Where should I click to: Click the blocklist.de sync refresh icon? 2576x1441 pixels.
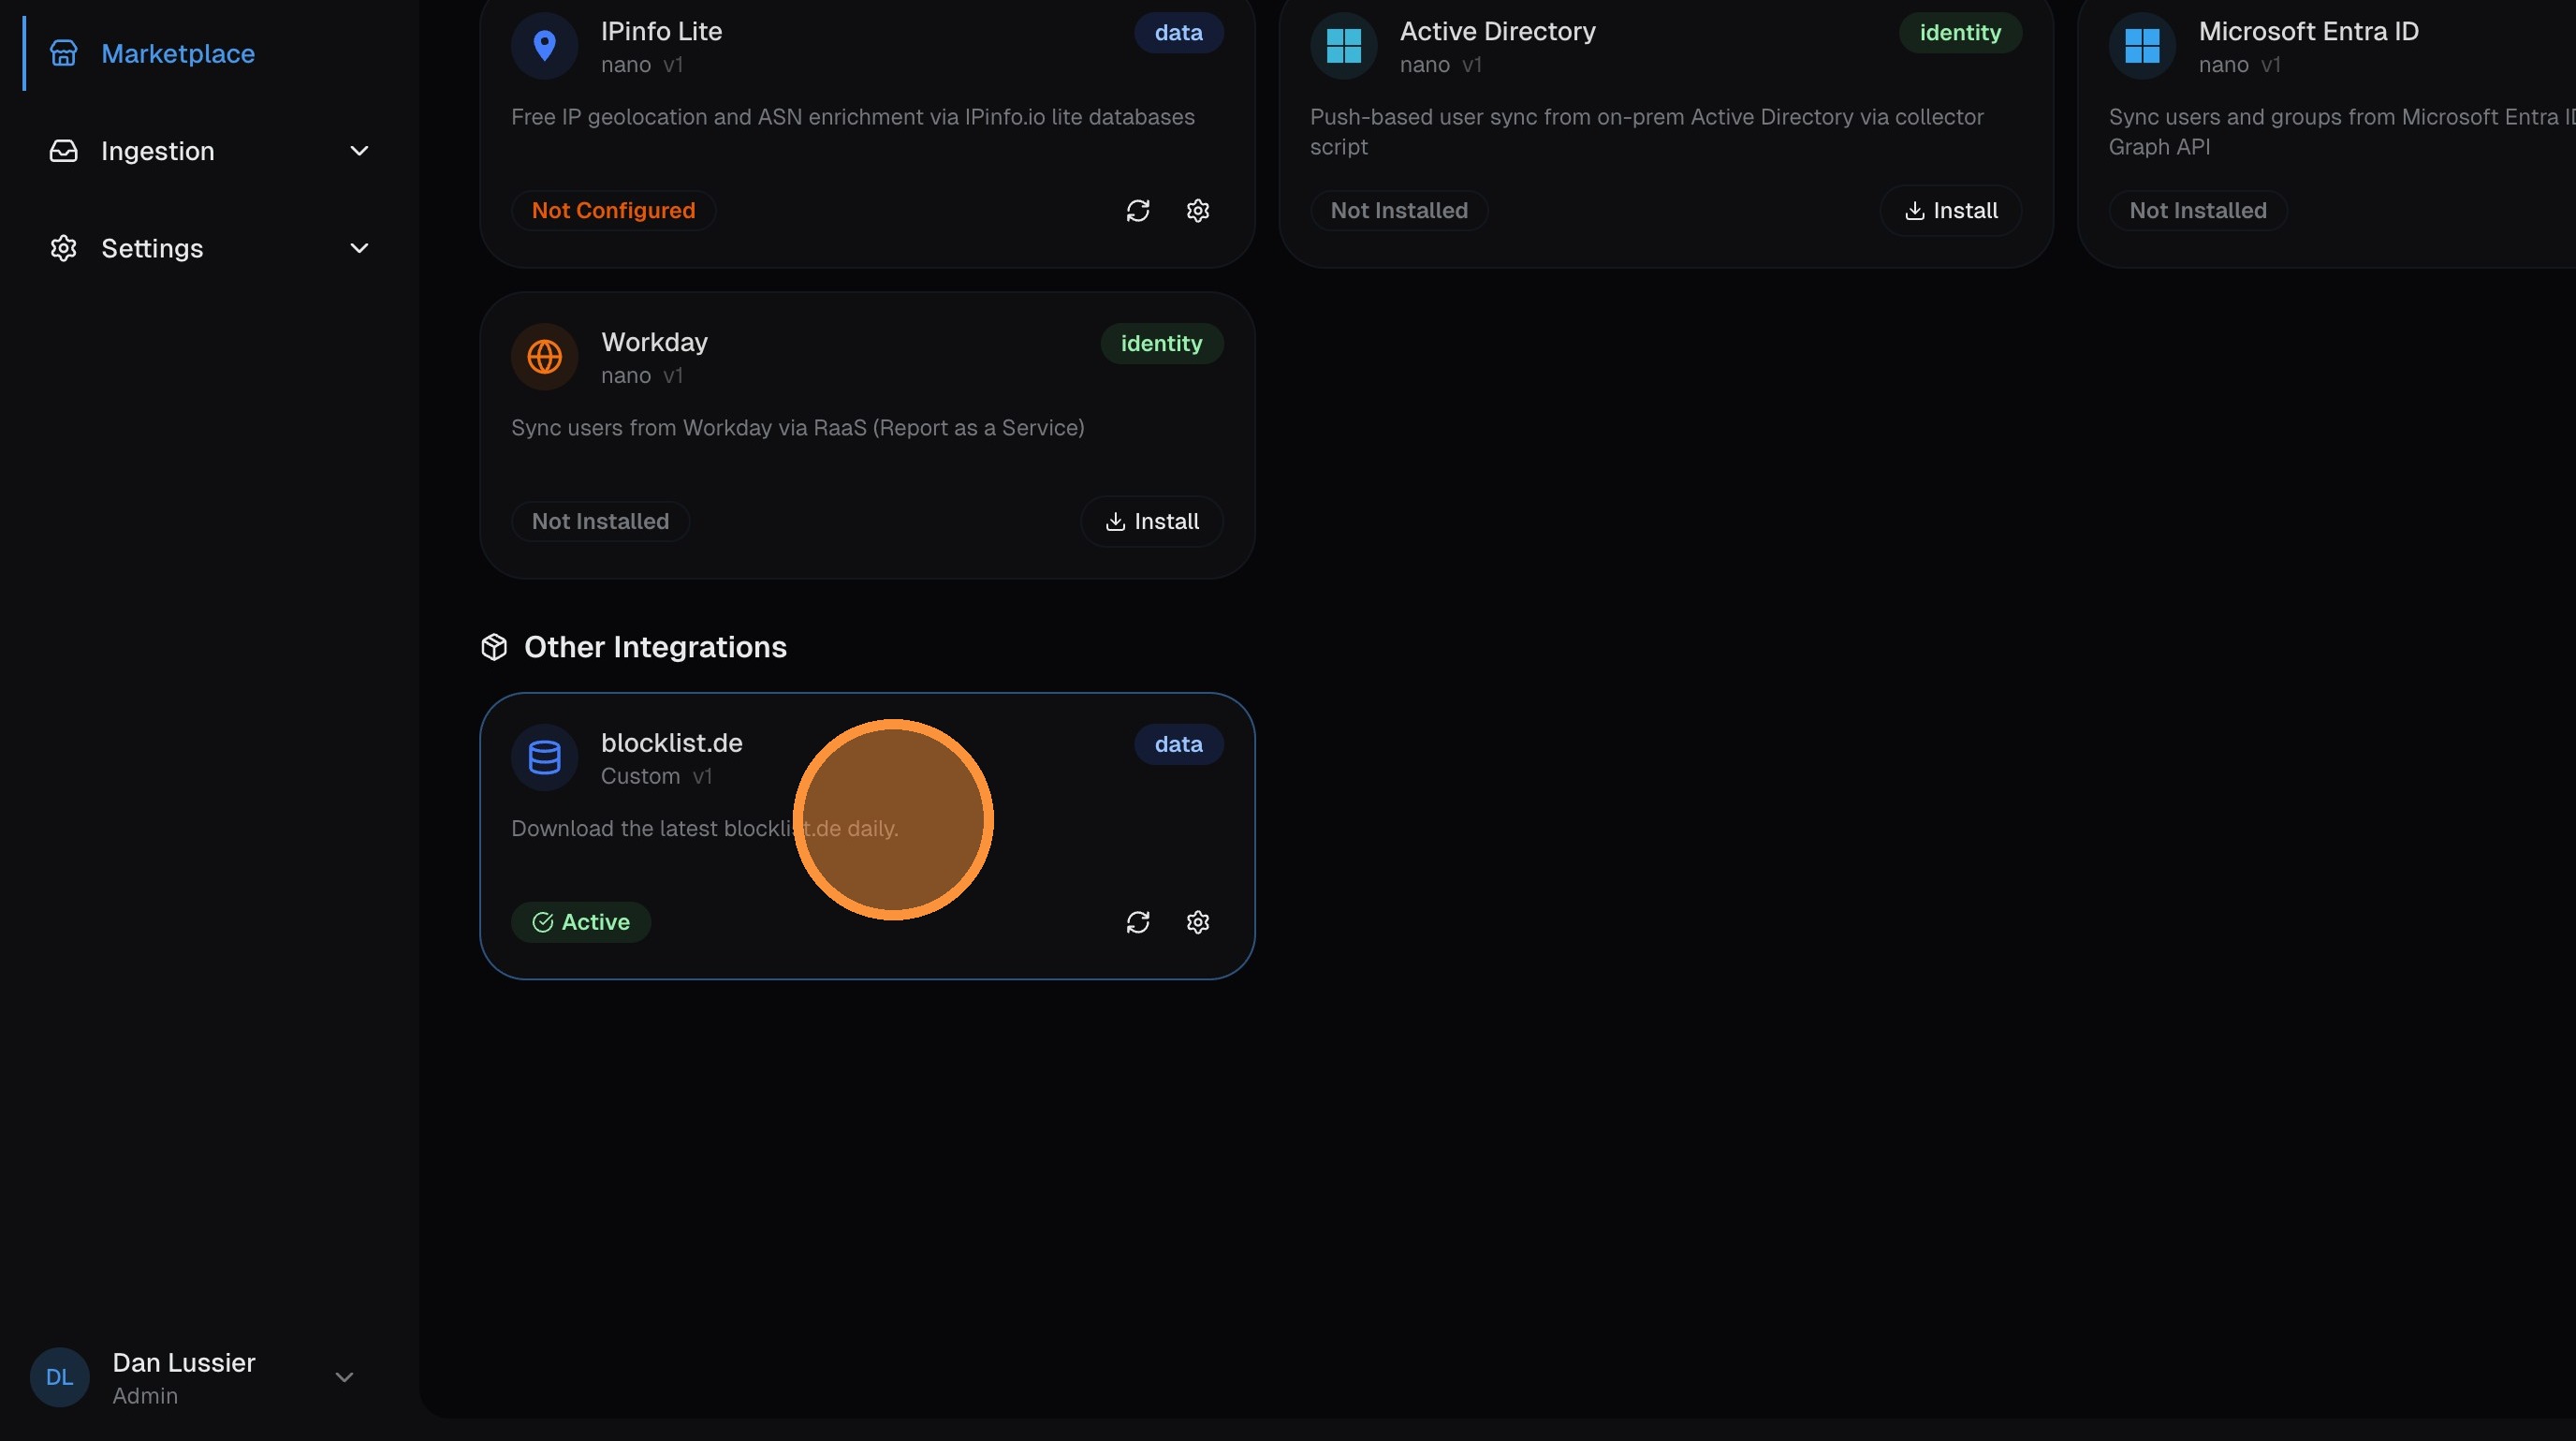[1137, 921]
